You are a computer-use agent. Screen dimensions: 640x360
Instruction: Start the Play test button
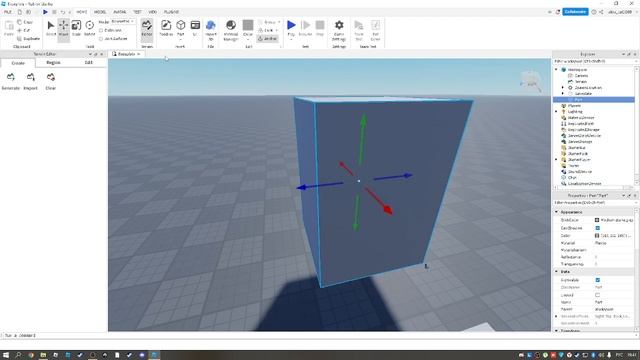click(291, 28)
